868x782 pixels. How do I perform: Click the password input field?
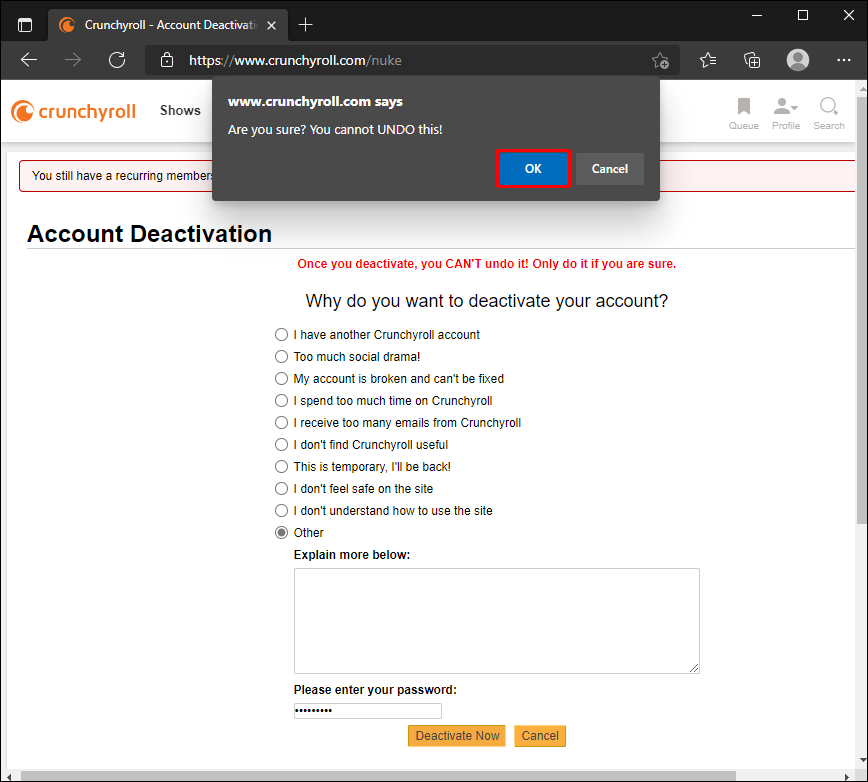point(368,711)
